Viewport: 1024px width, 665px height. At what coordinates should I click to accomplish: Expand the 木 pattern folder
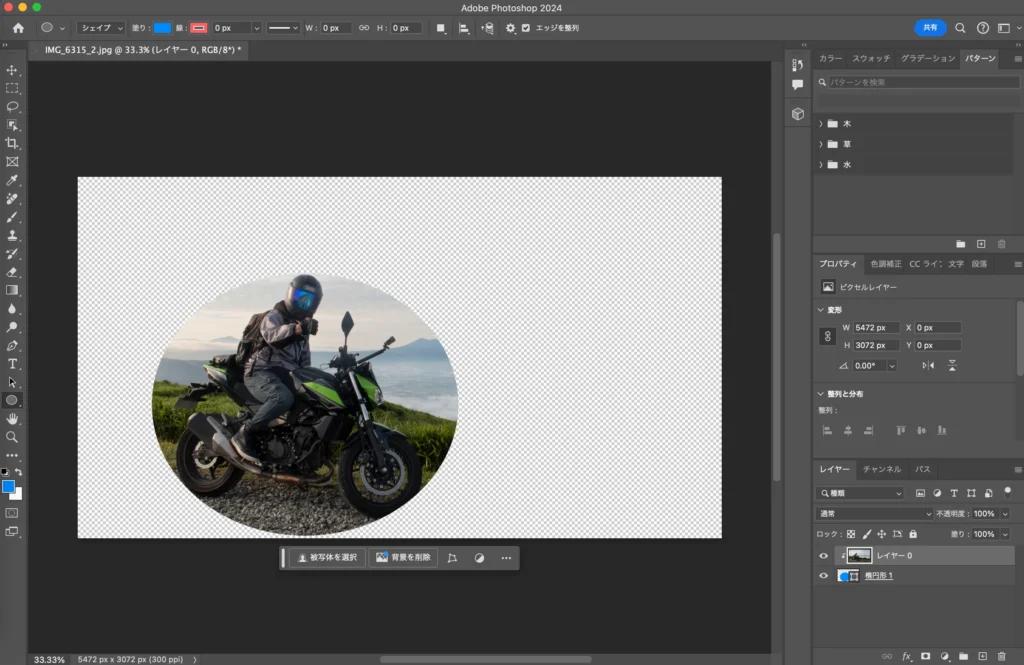[x=821, y=124]
